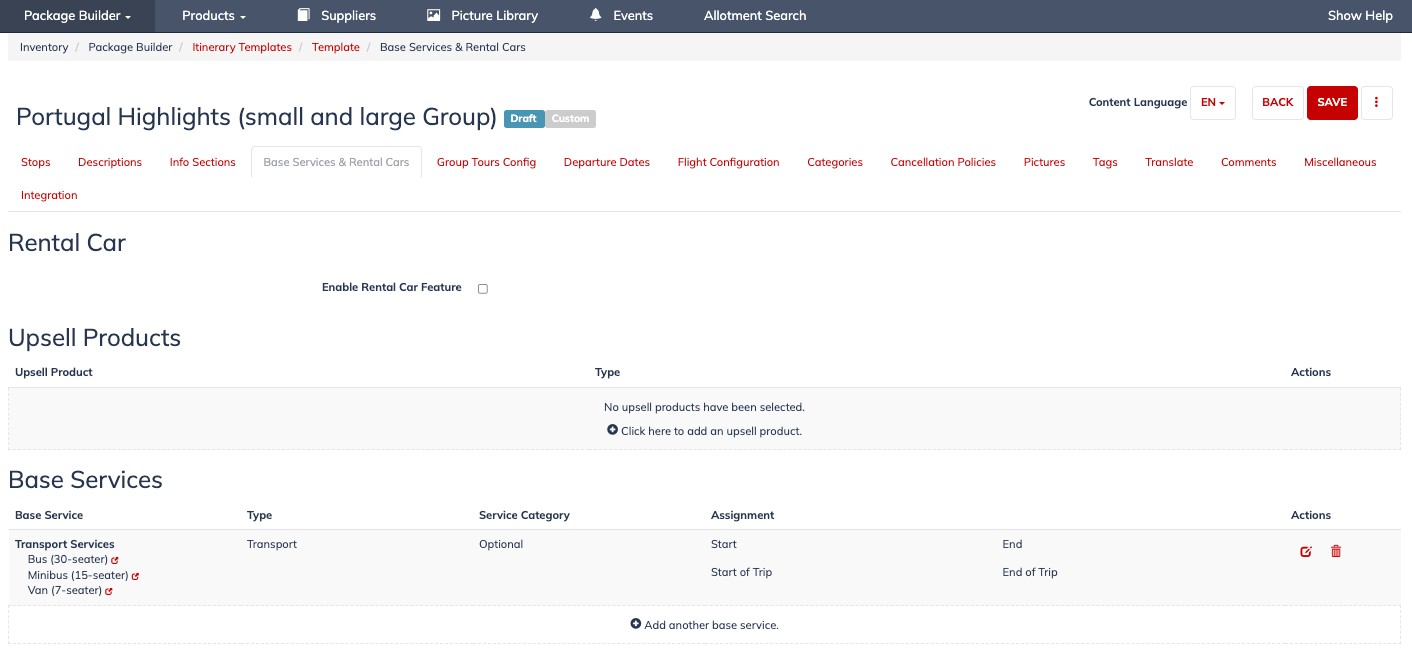Click the Minibus (15-seater) service name

coord(78,575)
